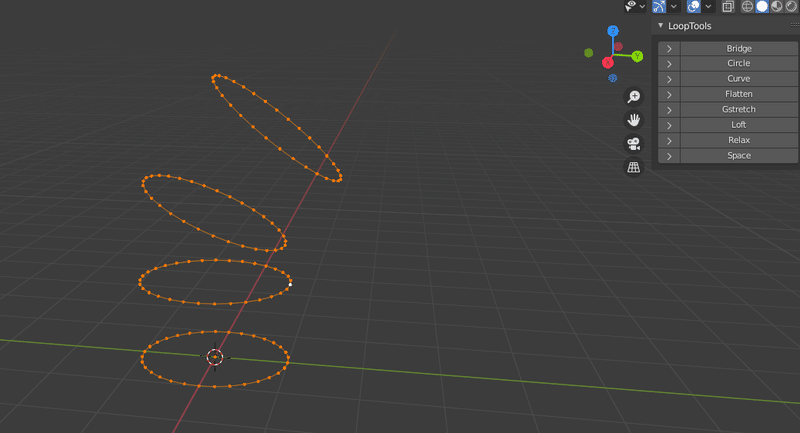The image size is (800, 433).
Task: Run the Bridge tool
Action: point(739,48)
